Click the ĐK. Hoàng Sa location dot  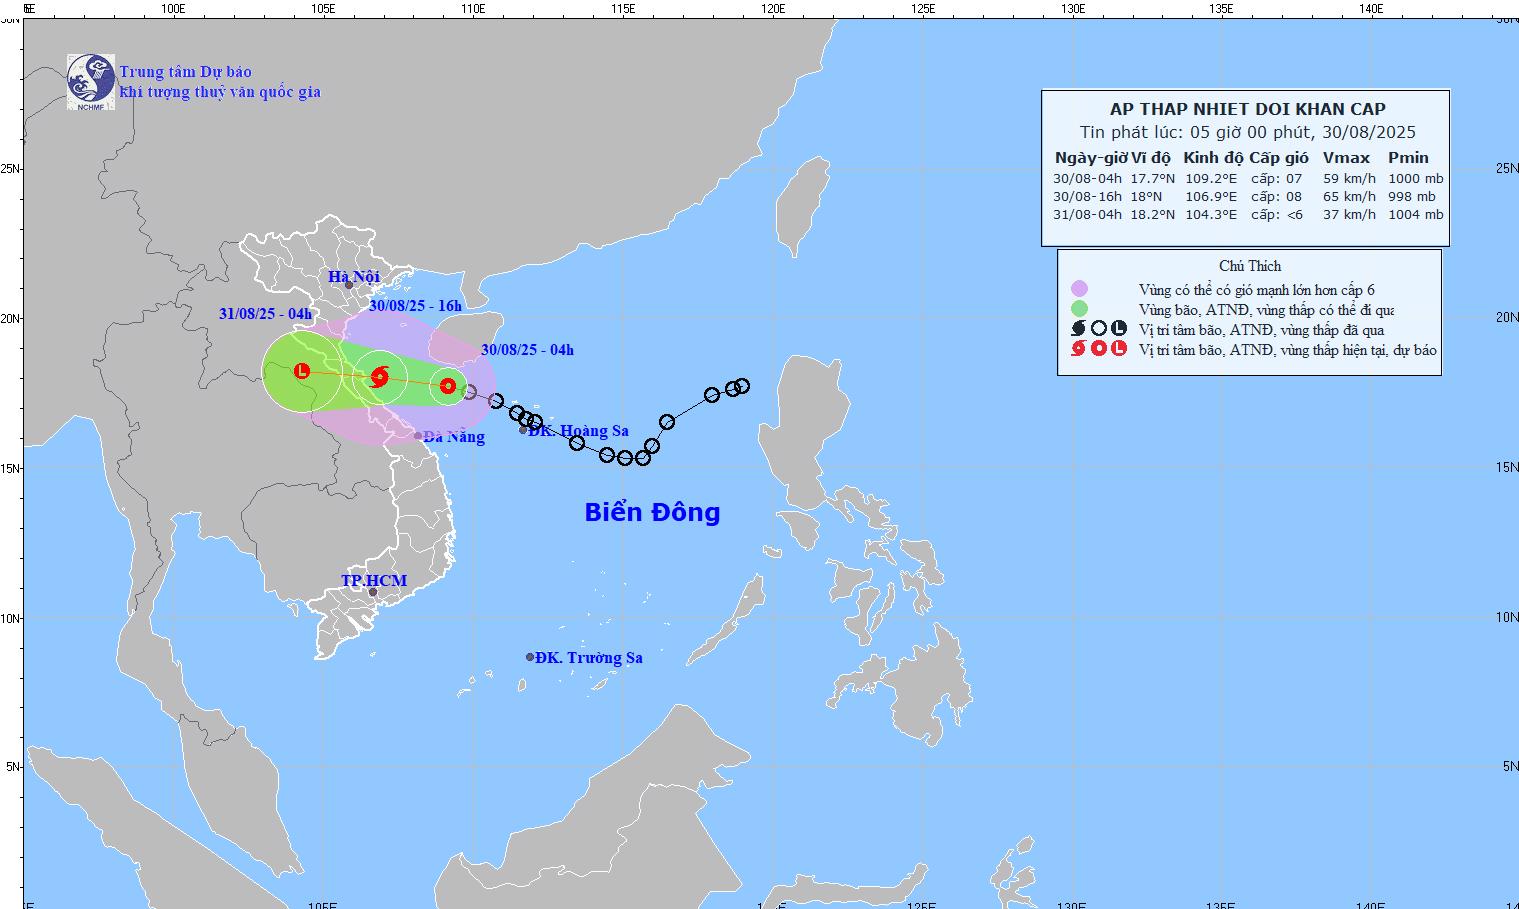coord(523,430)
